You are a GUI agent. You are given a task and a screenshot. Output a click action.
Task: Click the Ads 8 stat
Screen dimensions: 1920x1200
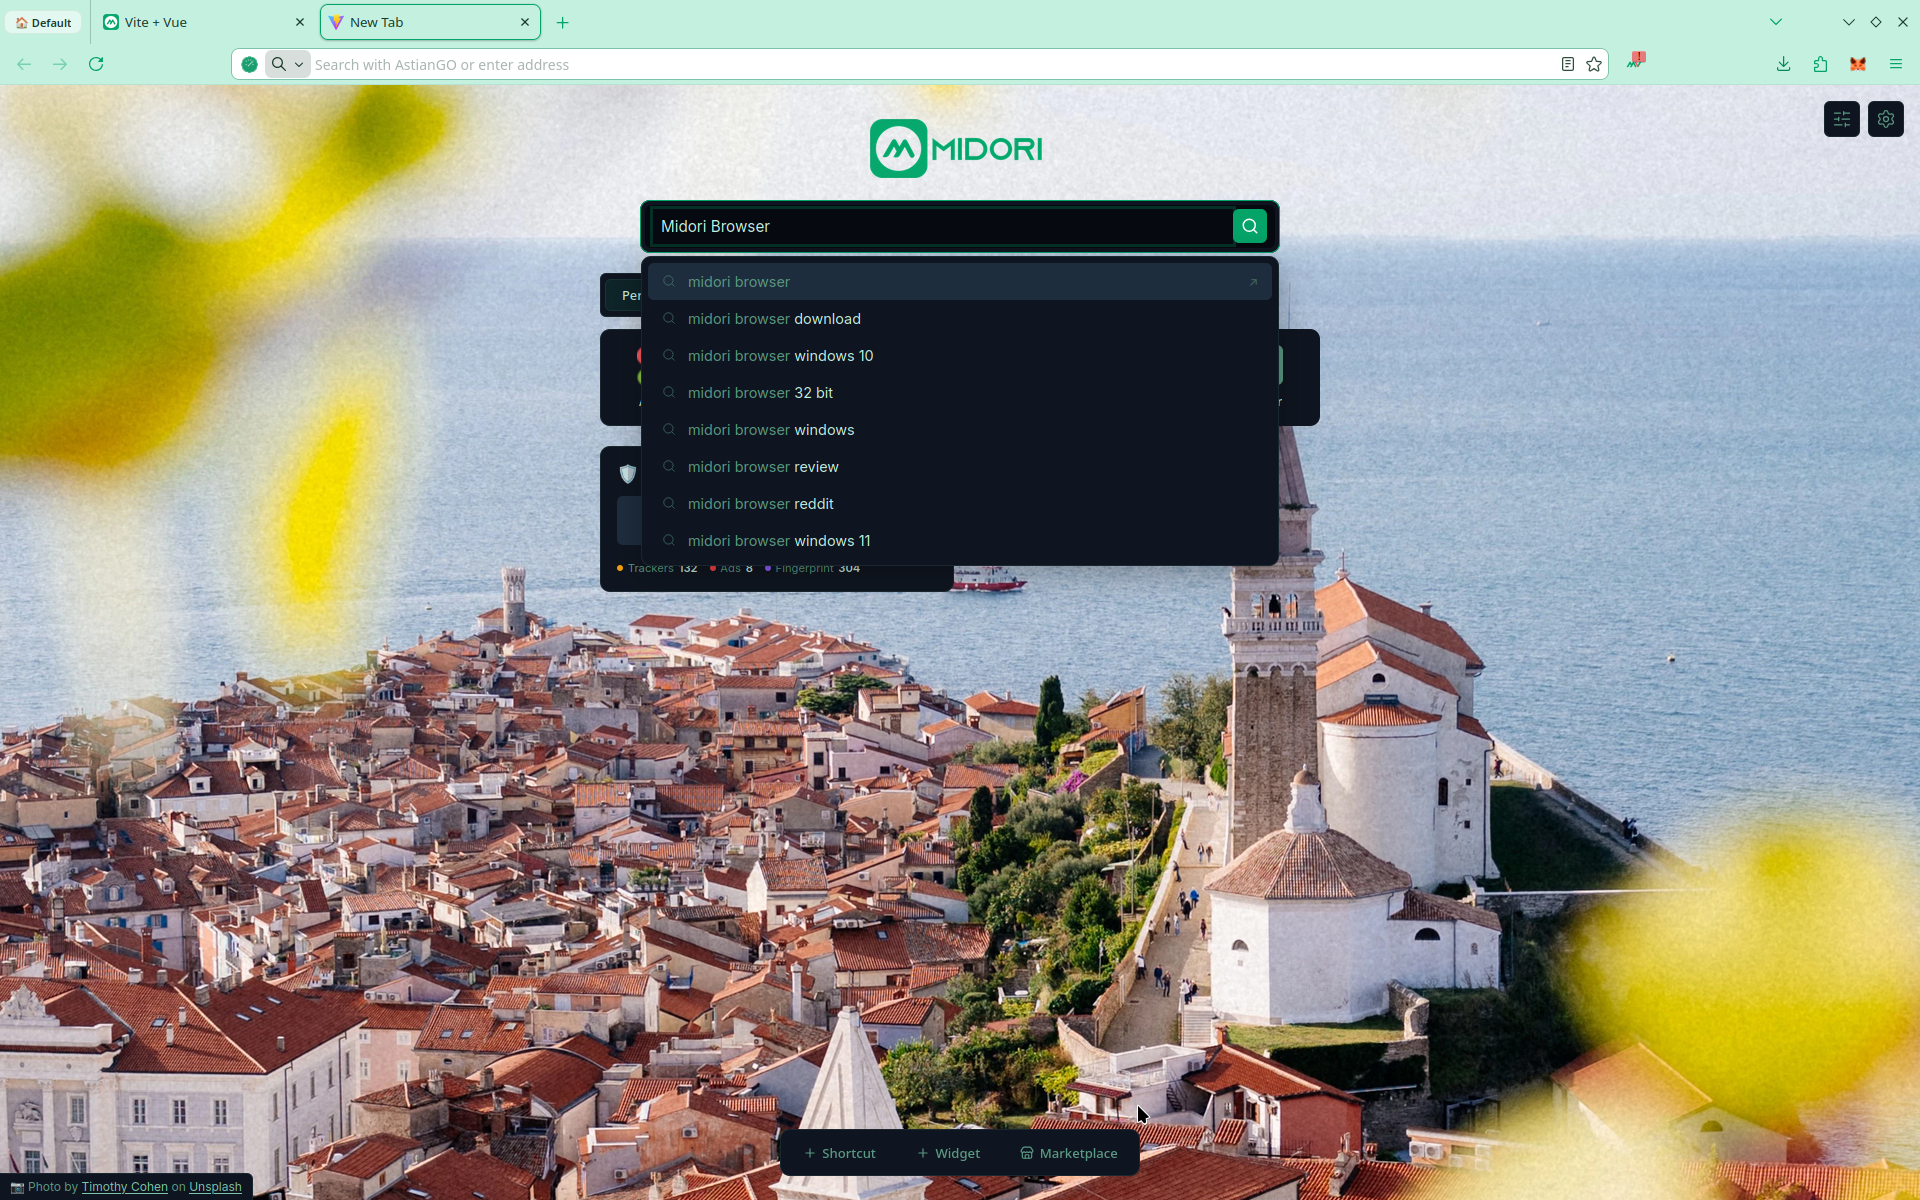pyautogui.click(x=731, y=568)
